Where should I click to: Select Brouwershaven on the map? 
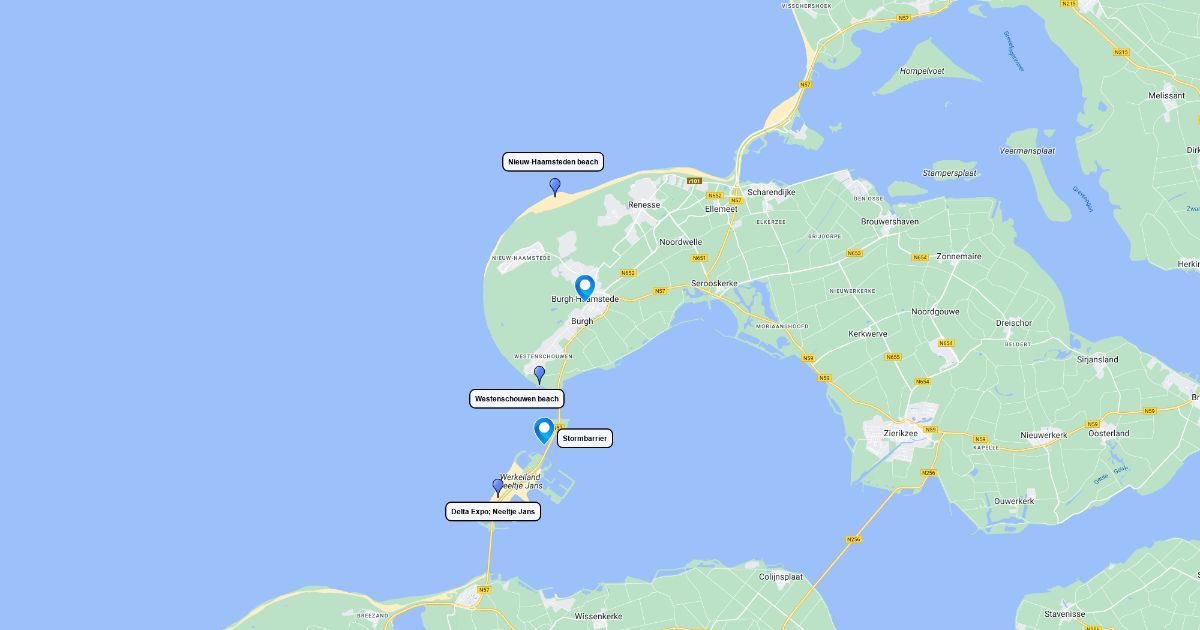pyautogui.click(x=891, y=221)
